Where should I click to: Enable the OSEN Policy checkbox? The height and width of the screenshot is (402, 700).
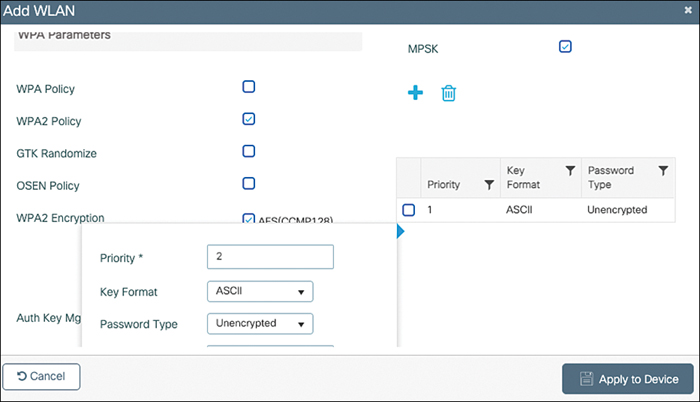click(249, 183)
